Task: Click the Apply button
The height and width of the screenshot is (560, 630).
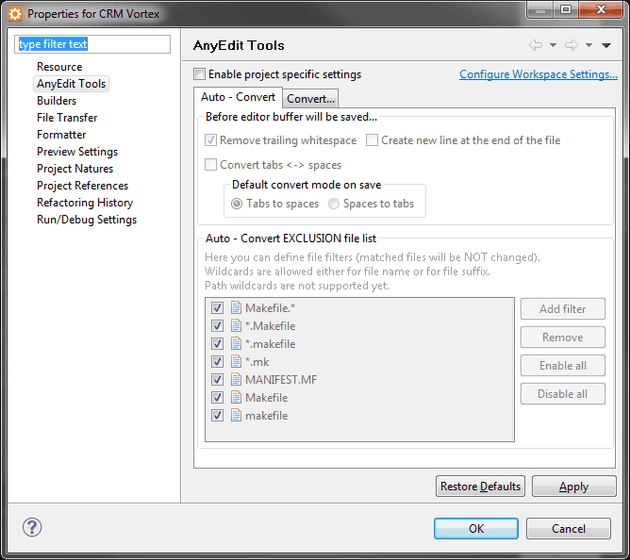Action: 574,486
